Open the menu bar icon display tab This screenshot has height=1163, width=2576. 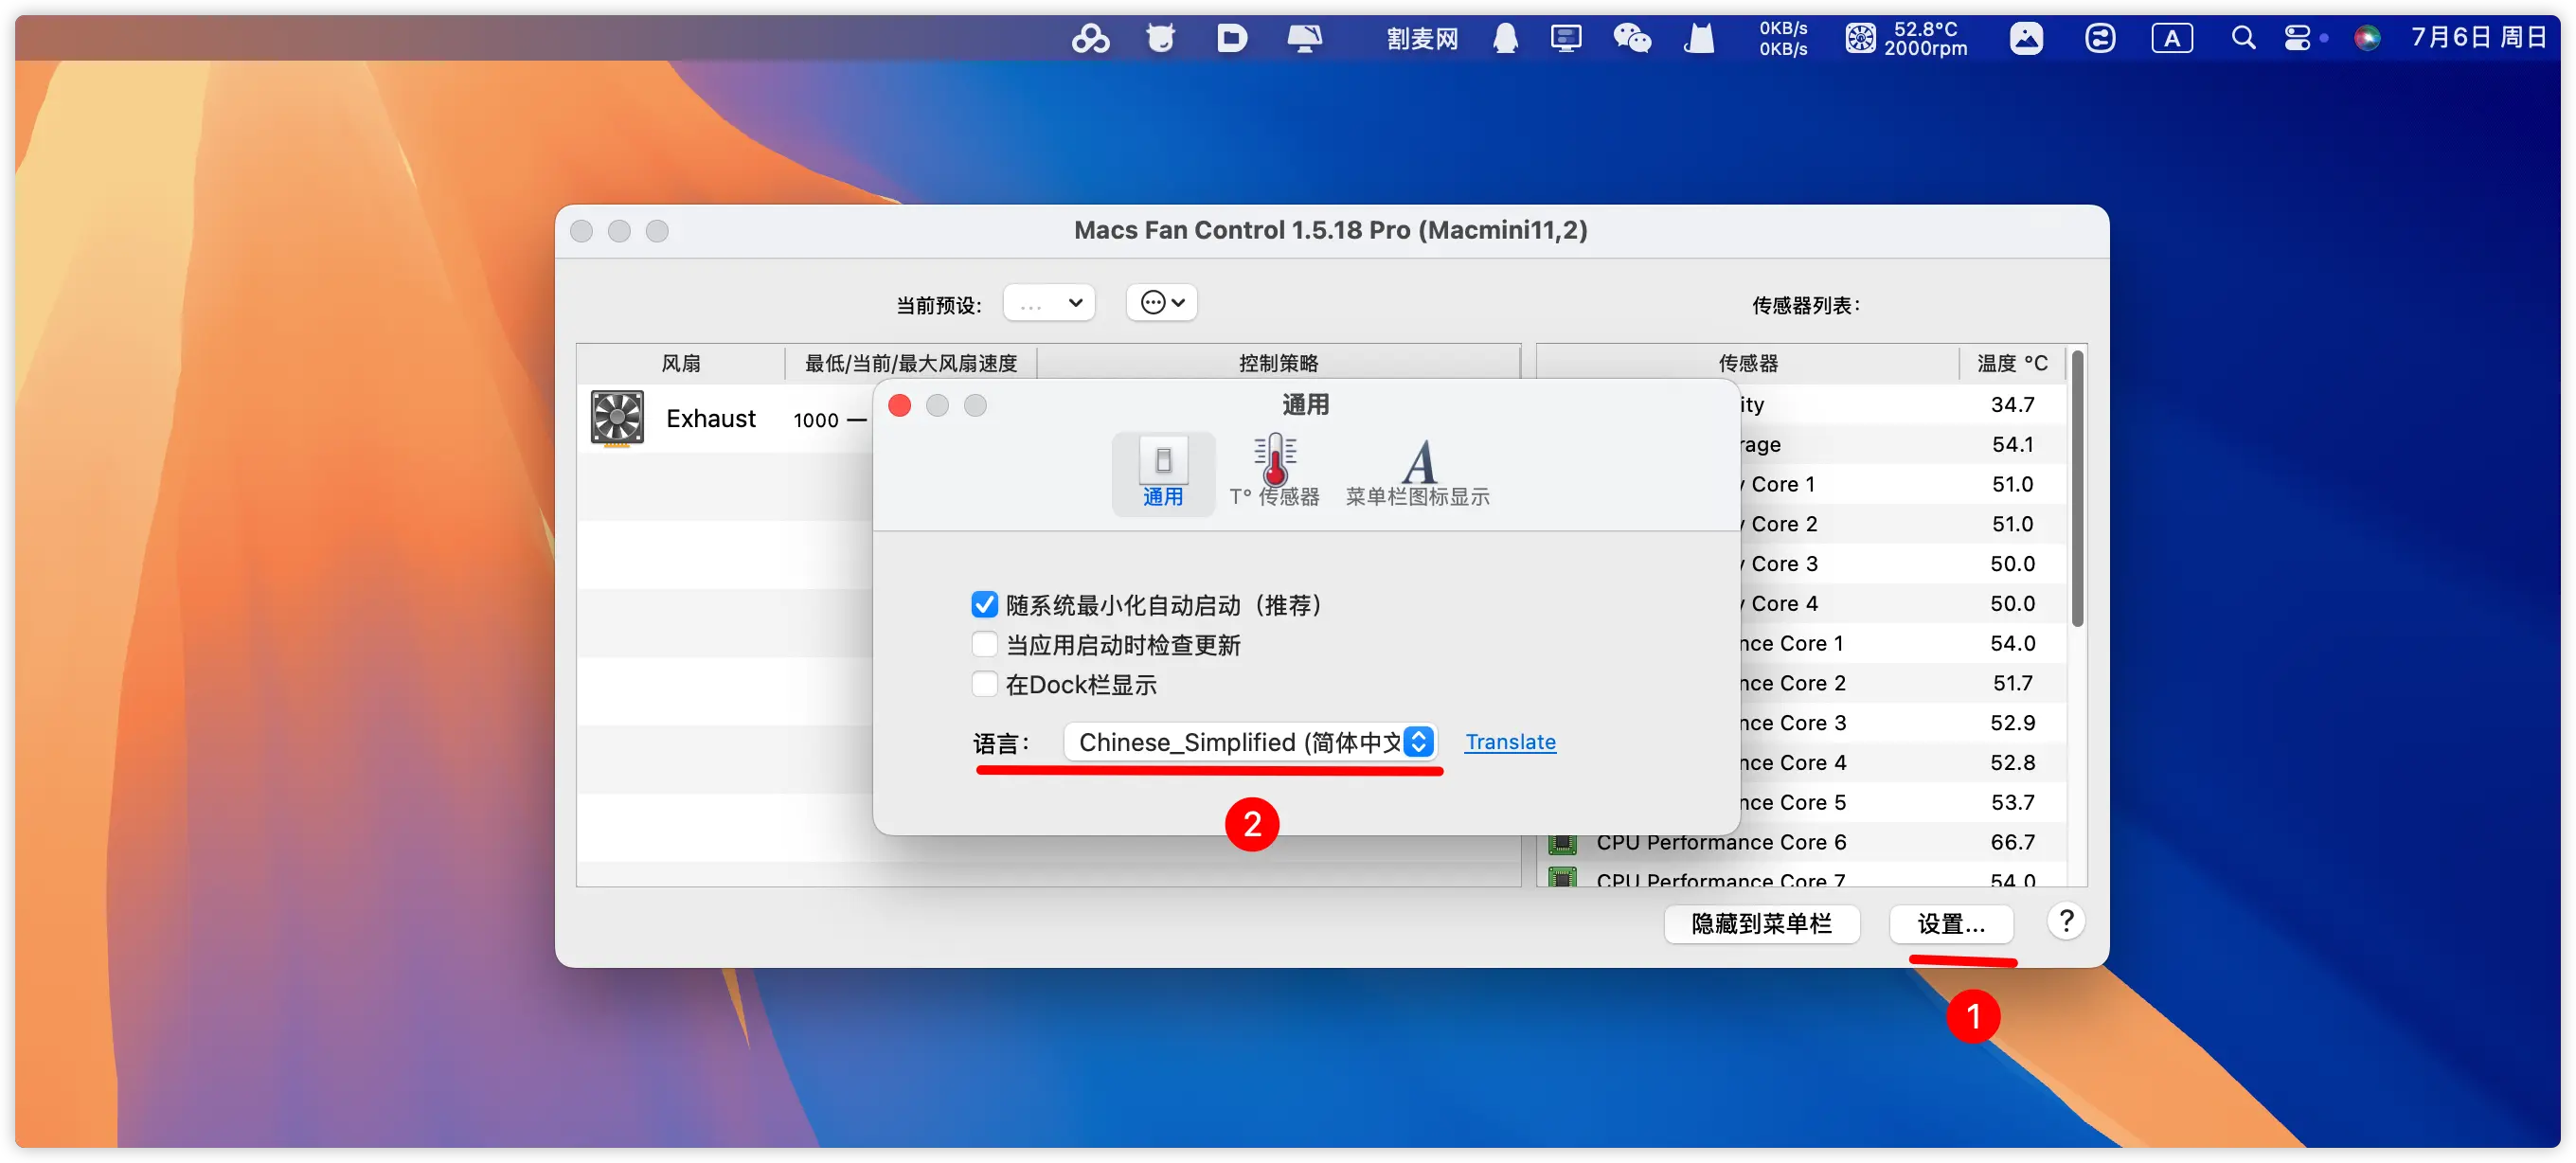(x=1418, y=473)
